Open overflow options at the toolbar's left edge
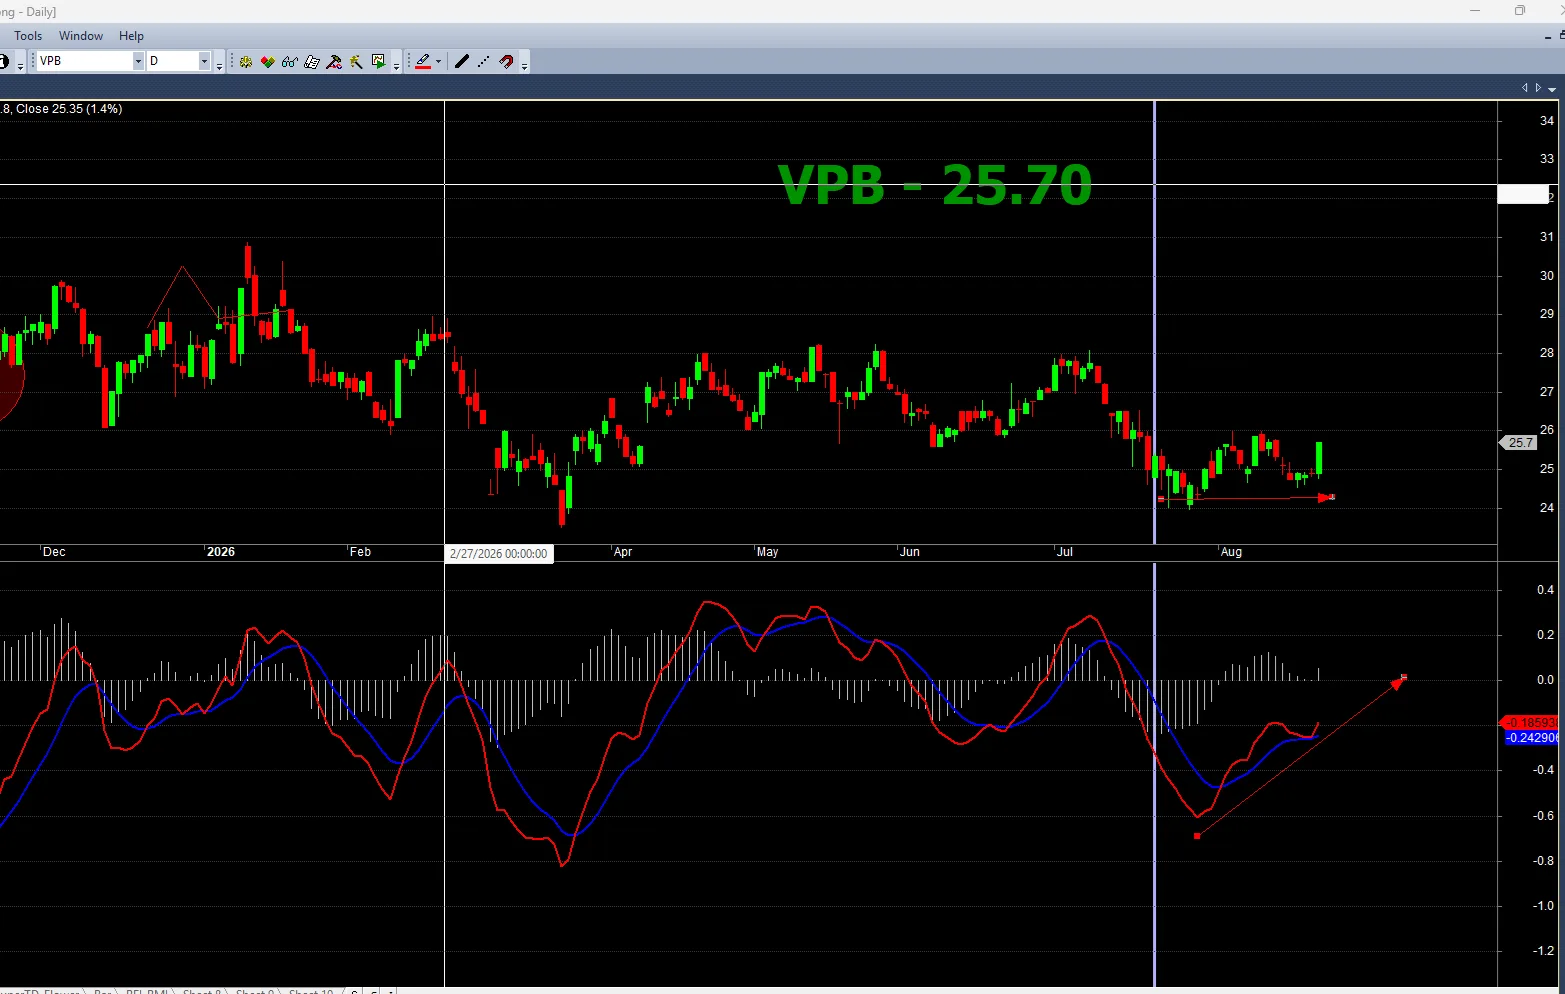The image size is (1565, 994). point(20,63)
